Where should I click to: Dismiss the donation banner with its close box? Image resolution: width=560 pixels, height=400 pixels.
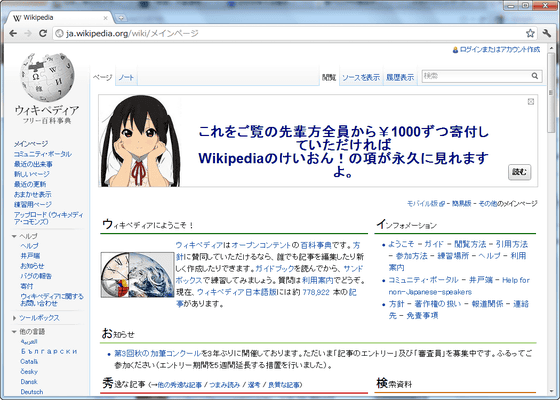tap(531, 102)
